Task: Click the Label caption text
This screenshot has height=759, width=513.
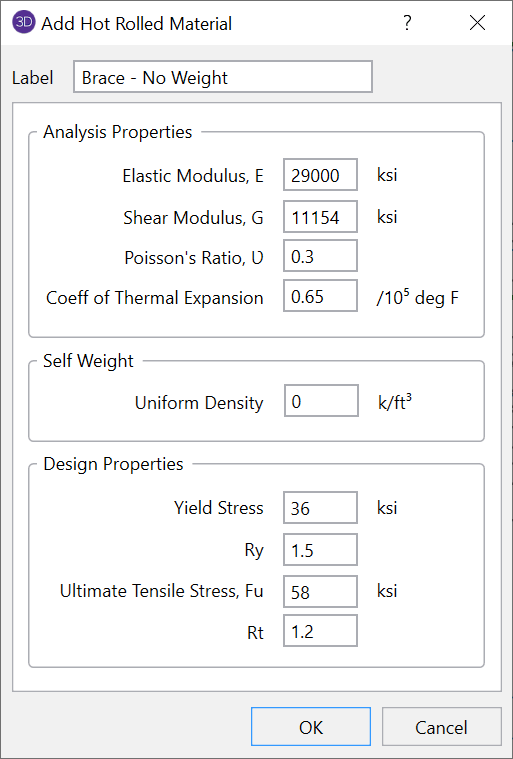Action: 33,78
